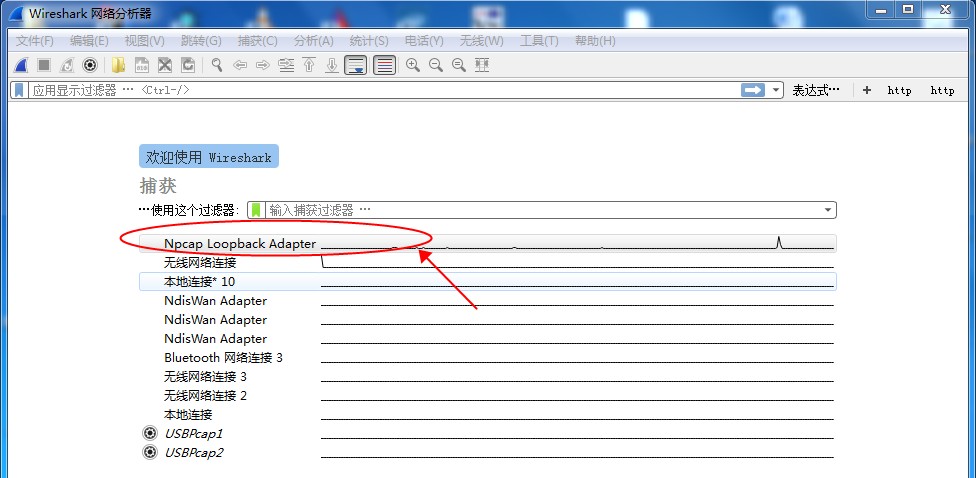Close the capture file icon
976x478 pixels.
[164, 65]
